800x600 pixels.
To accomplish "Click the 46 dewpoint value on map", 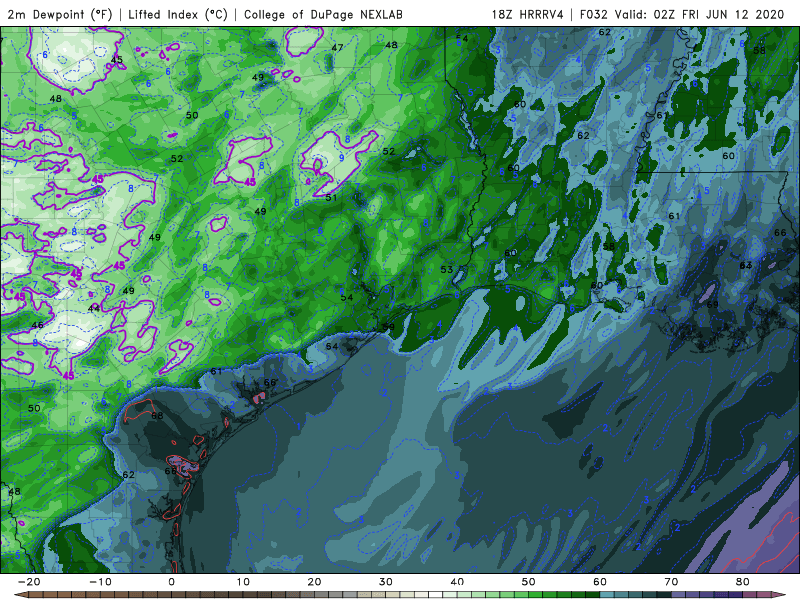I will (x=37, y=325).
